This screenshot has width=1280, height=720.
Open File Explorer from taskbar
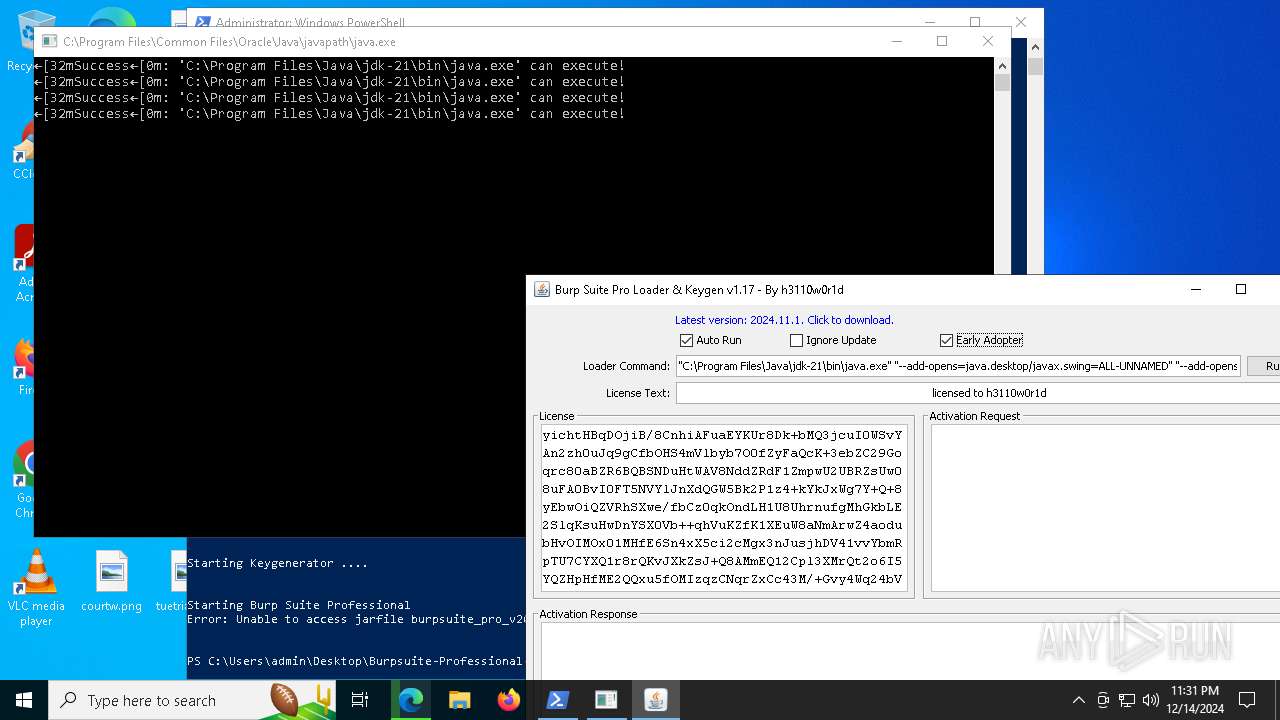click(x=459, y=700)
